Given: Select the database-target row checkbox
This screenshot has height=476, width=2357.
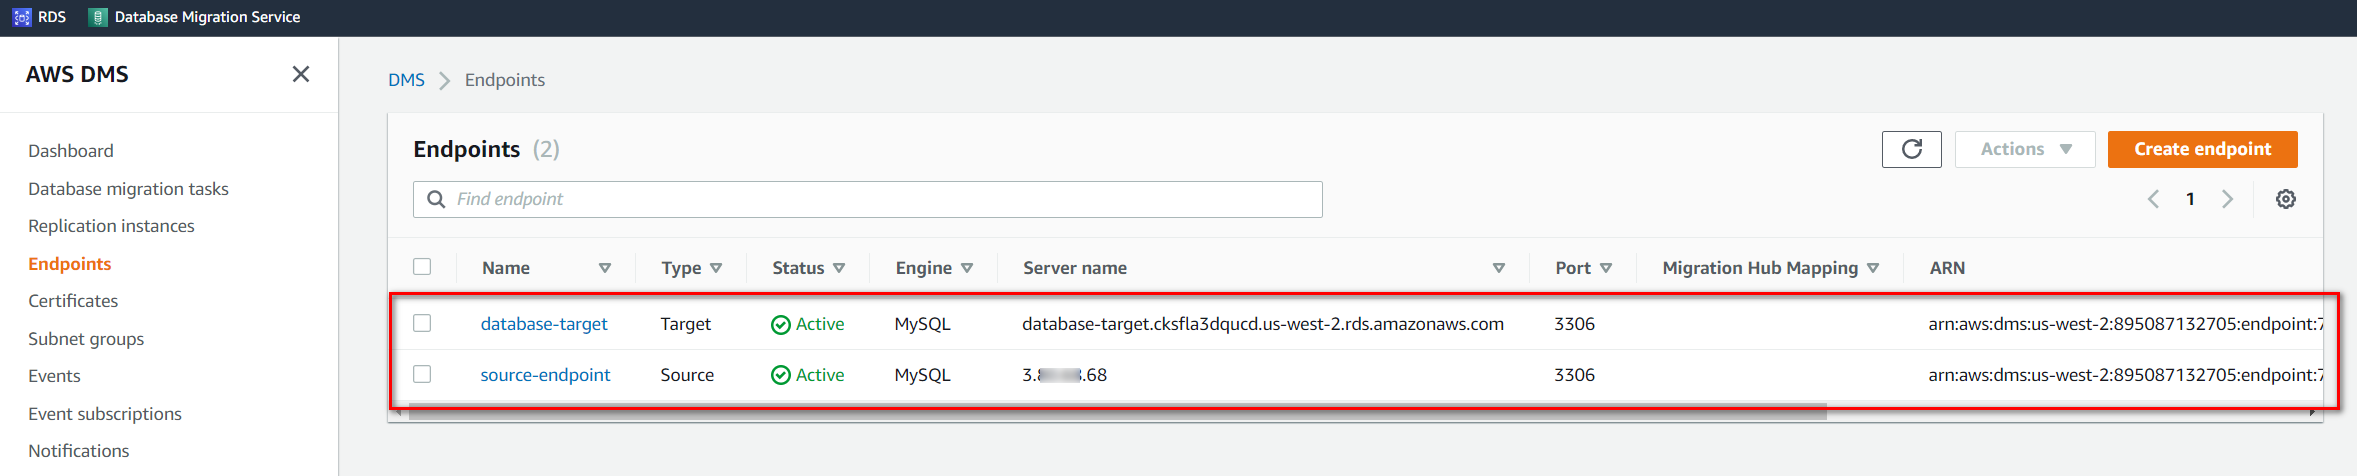Looking at the screenshot, I should 422,323.
